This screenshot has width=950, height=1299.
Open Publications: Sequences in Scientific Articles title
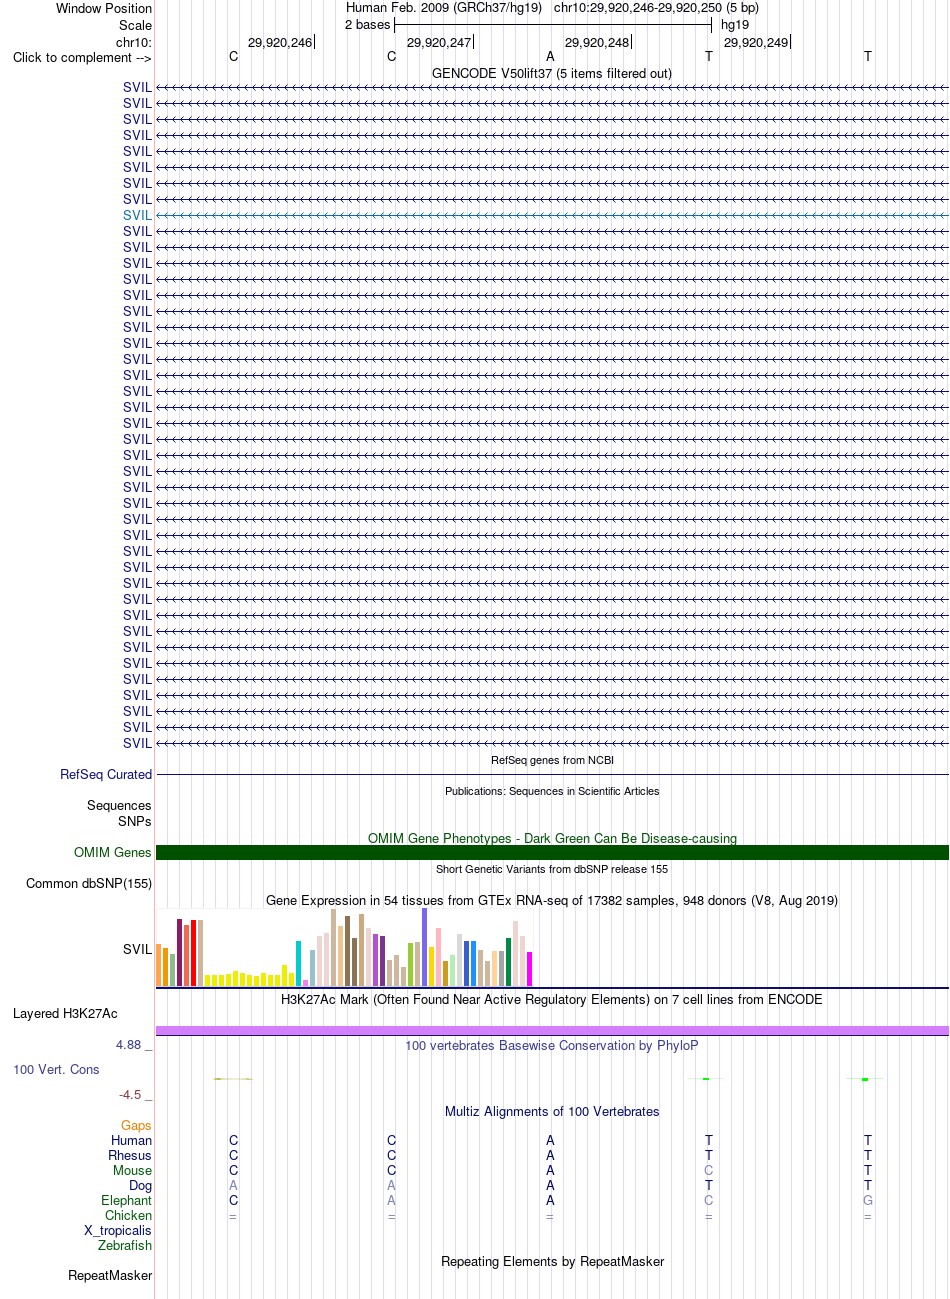coord(552,791)
